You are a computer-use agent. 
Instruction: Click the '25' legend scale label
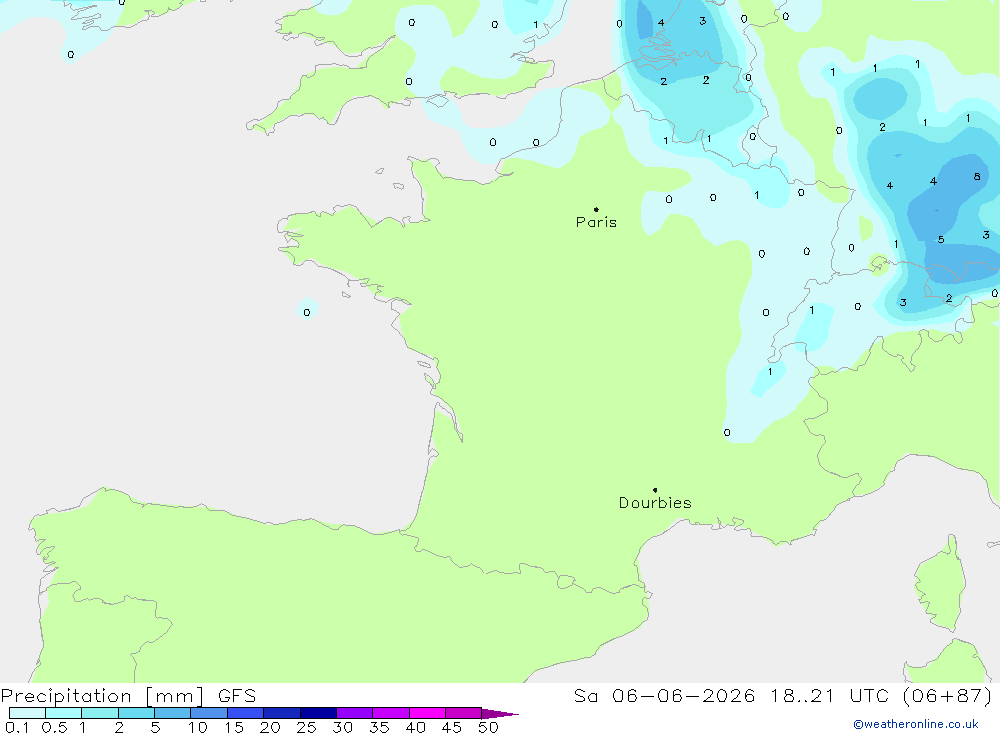306,727
